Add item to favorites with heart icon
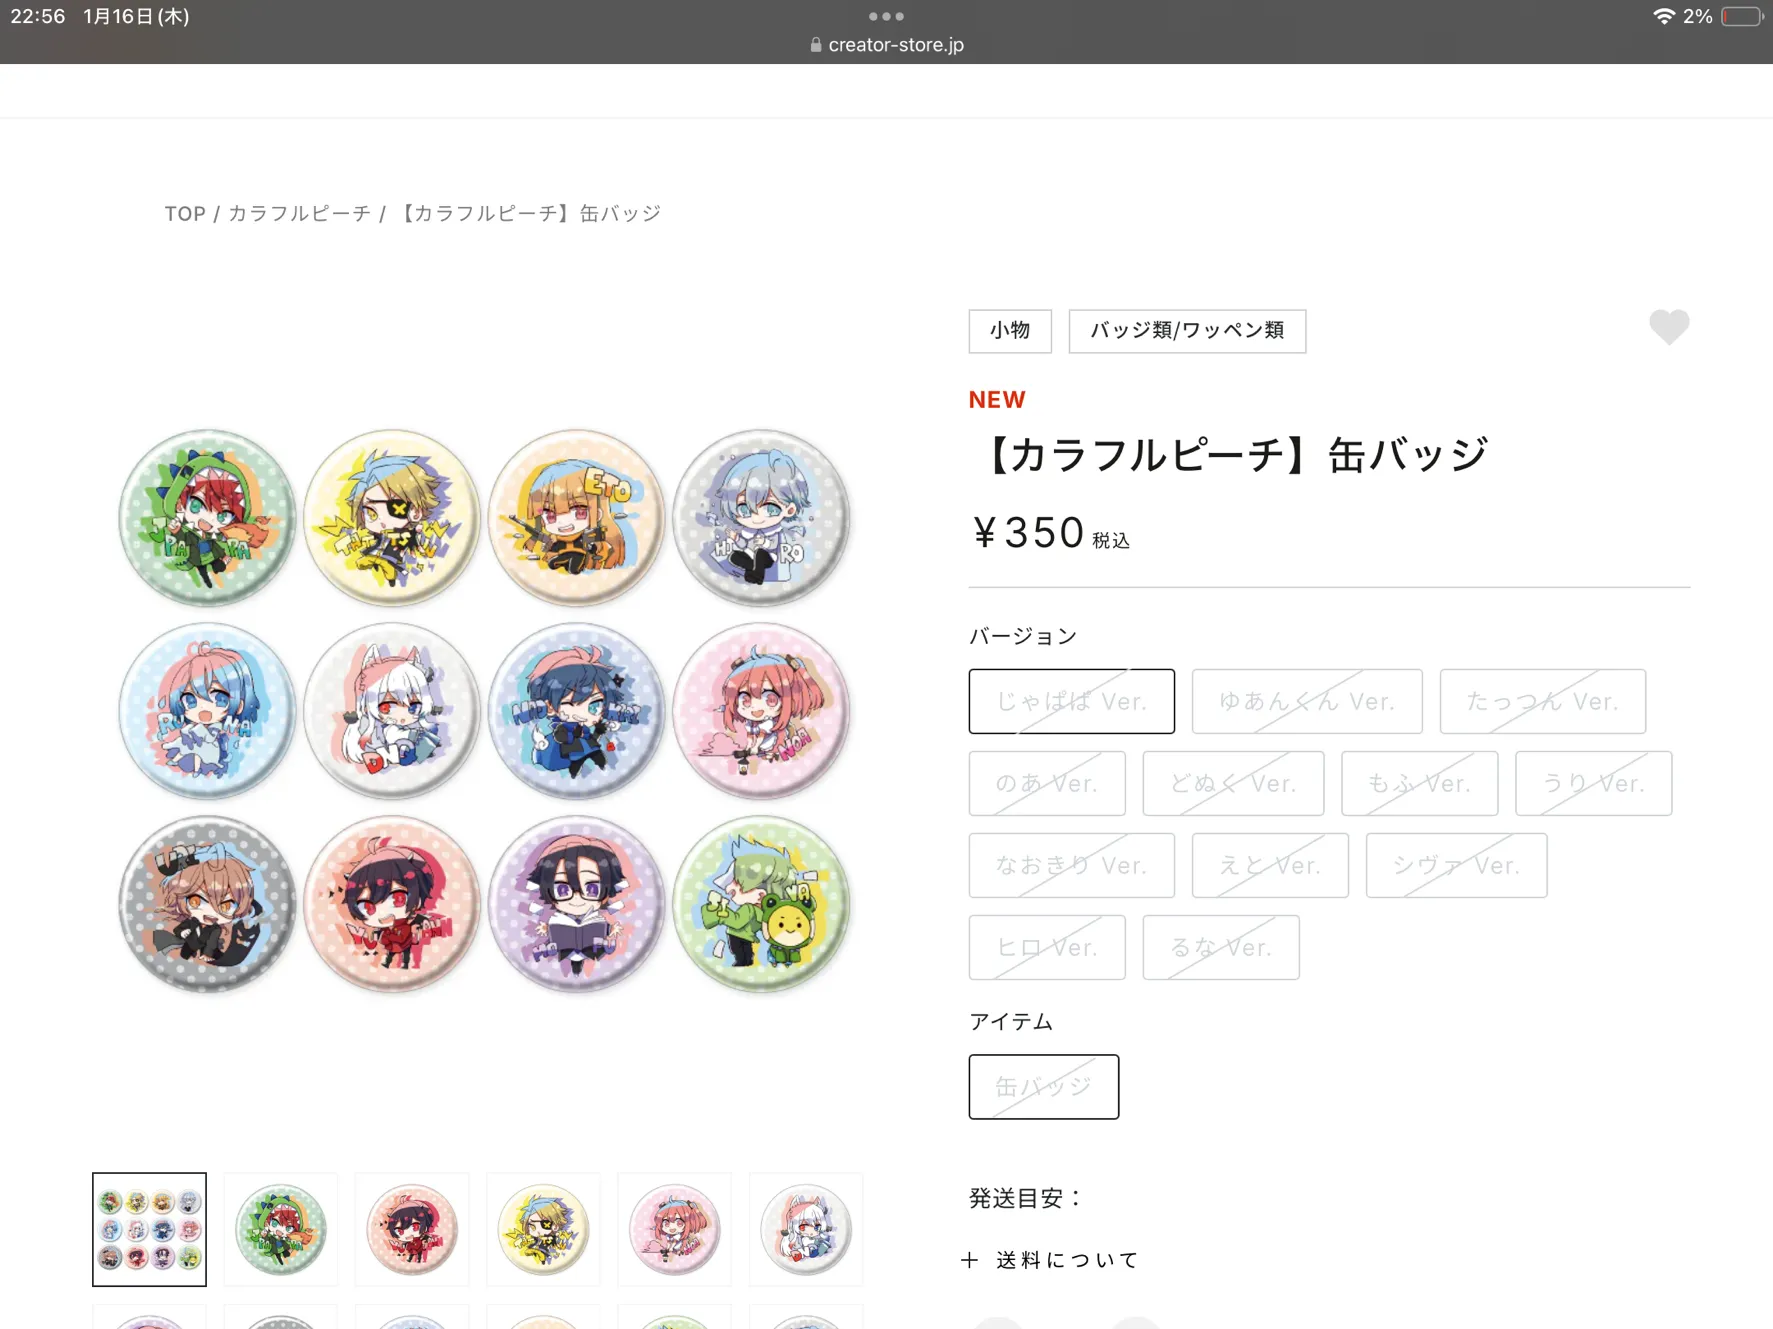The height and width of the screenshot is (1329, 1773). (x=1668, y=327)
